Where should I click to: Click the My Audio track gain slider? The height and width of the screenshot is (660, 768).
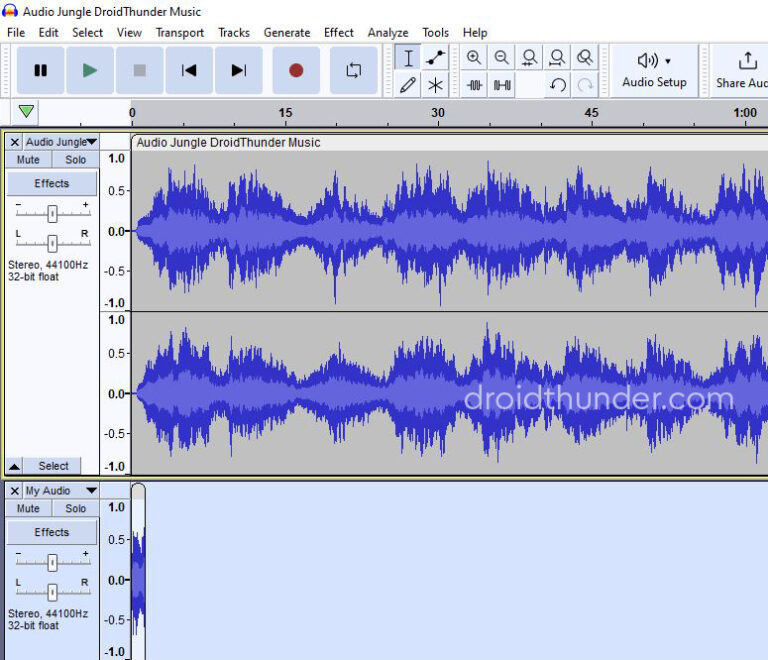pyautogui.click(x=52, y=563)
